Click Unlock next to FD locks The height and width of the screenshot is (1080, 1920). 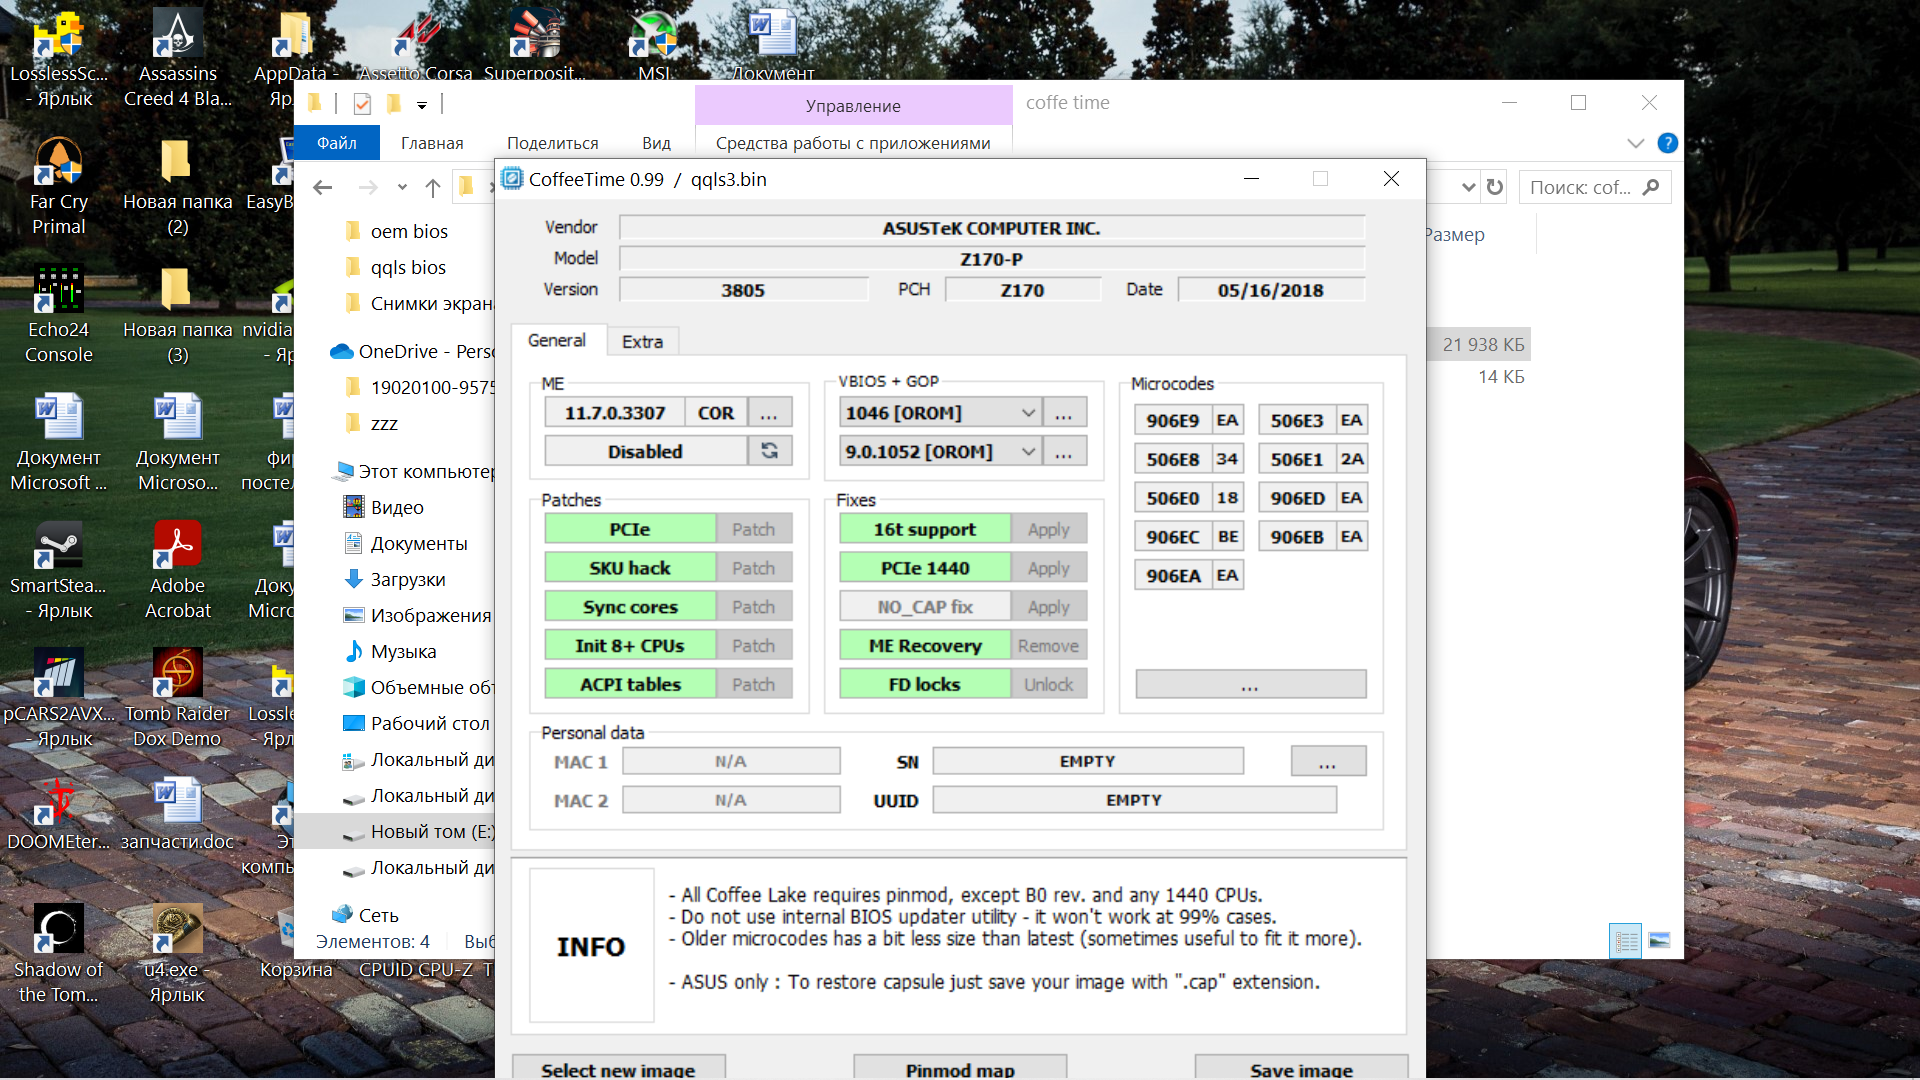point(1048,685)
